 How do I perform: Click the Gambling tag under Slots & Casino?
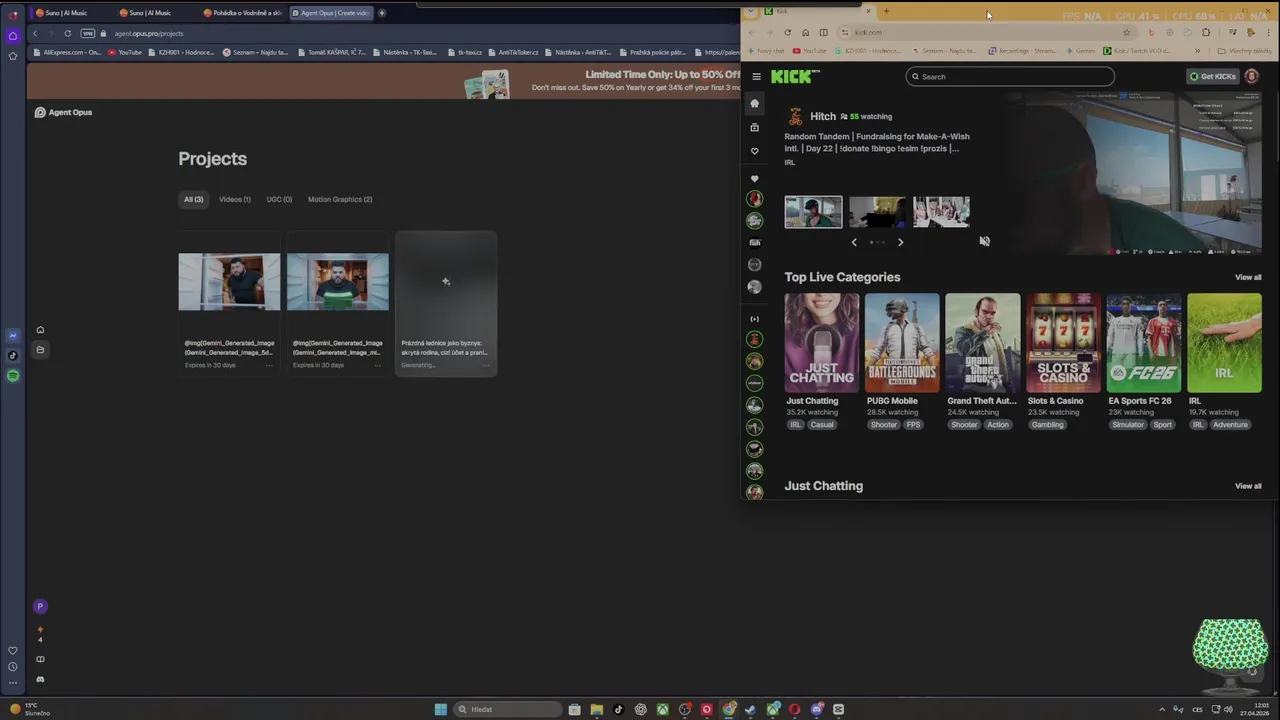pos(1047,425)
